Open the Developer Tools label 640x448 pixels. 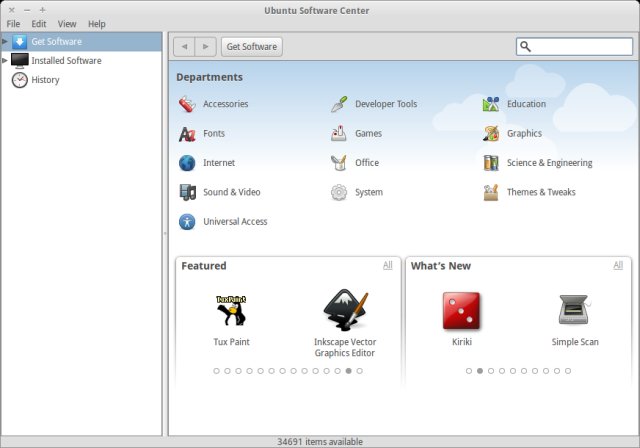386,104
